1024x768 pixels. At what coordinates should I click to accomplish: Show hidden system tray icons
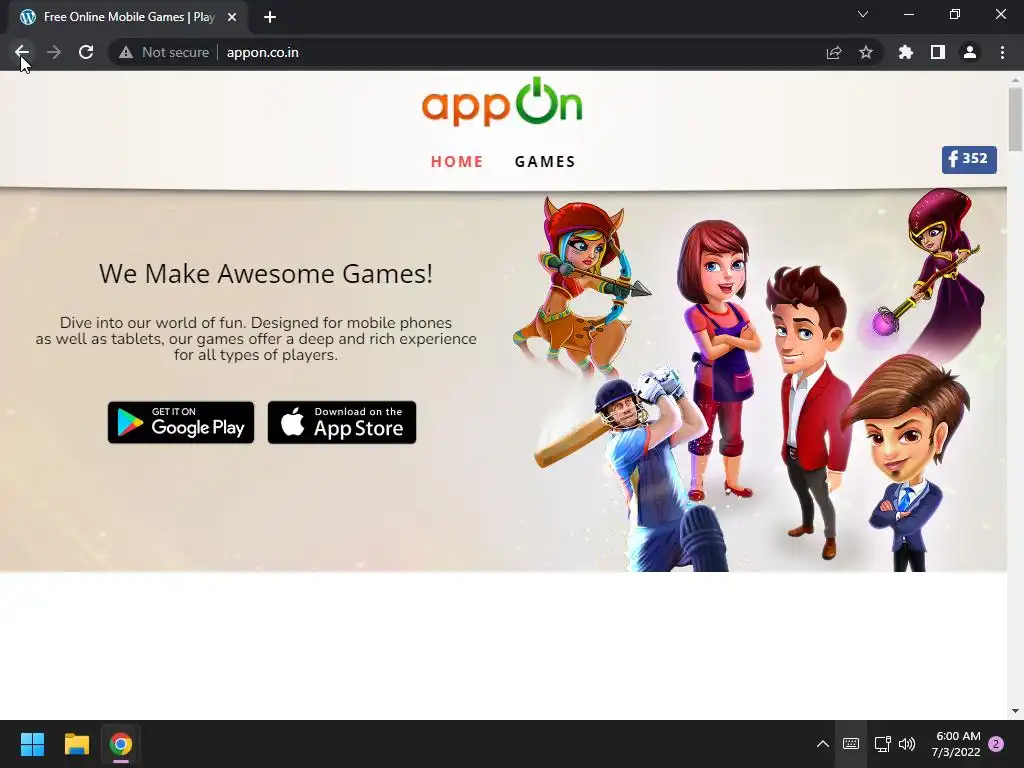tap(823, 744)
